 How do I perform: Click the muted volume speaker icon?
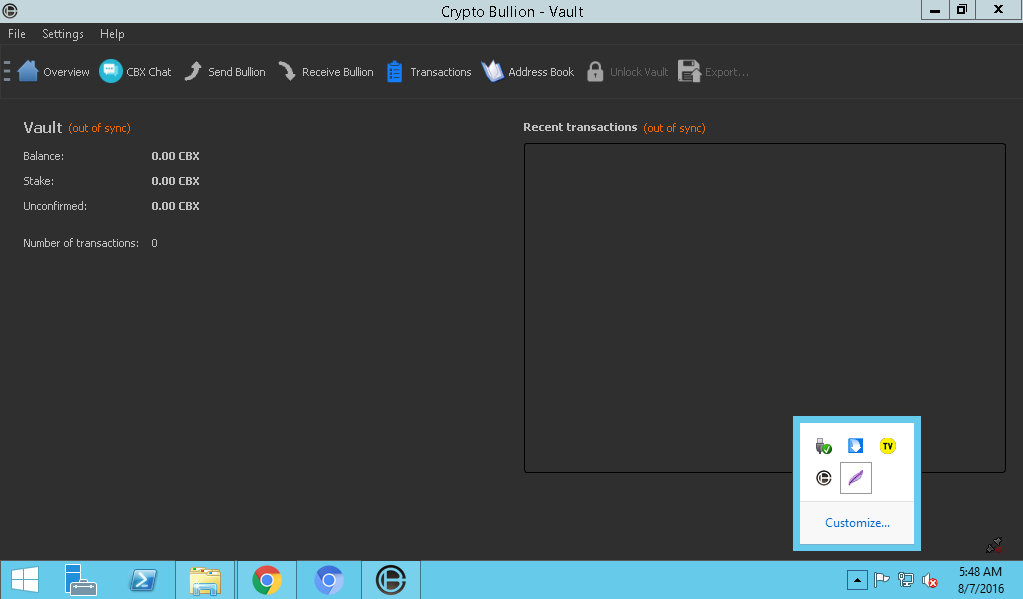click(930, 579)
